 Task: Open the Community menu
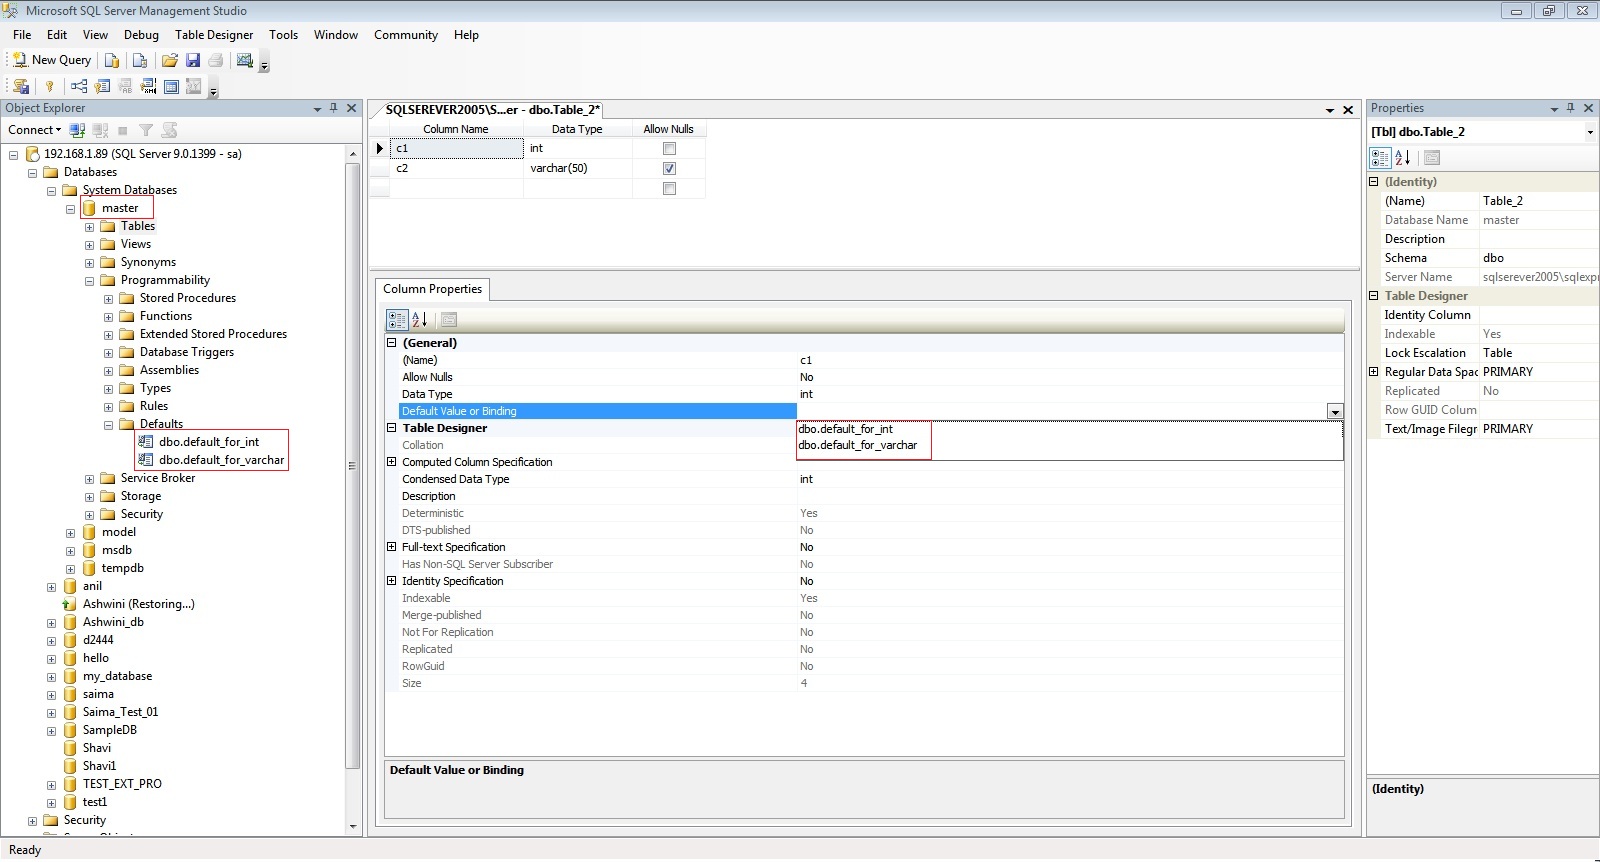(x=406, y=35)
